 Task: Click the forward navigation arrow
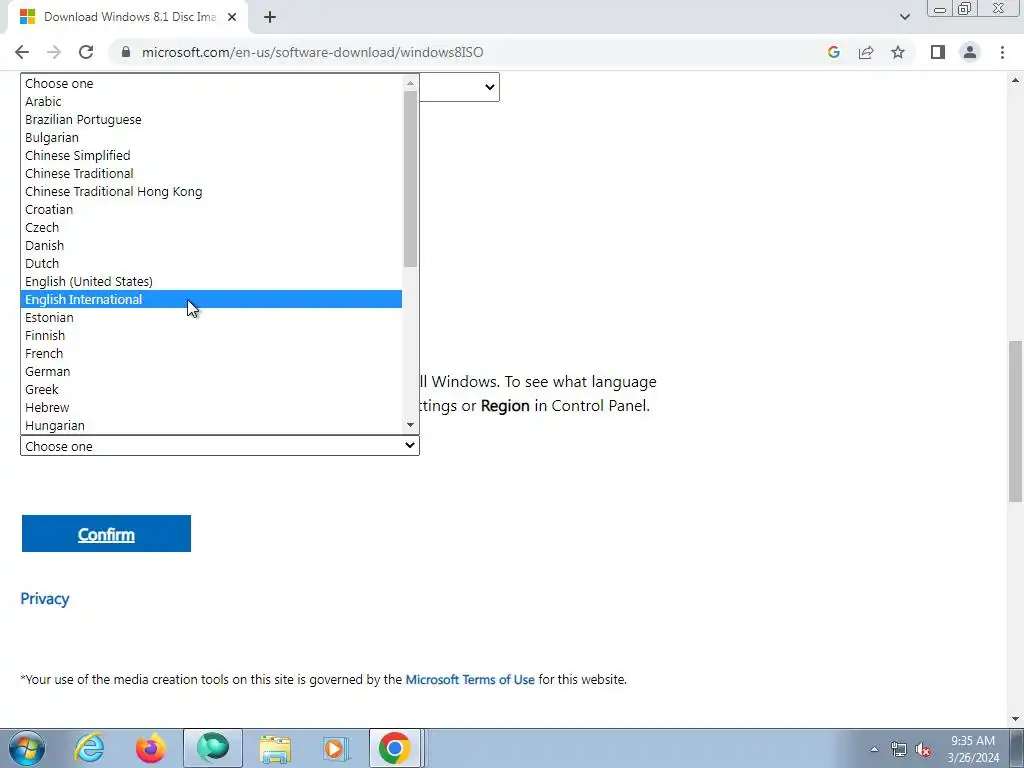coord(54,52)
